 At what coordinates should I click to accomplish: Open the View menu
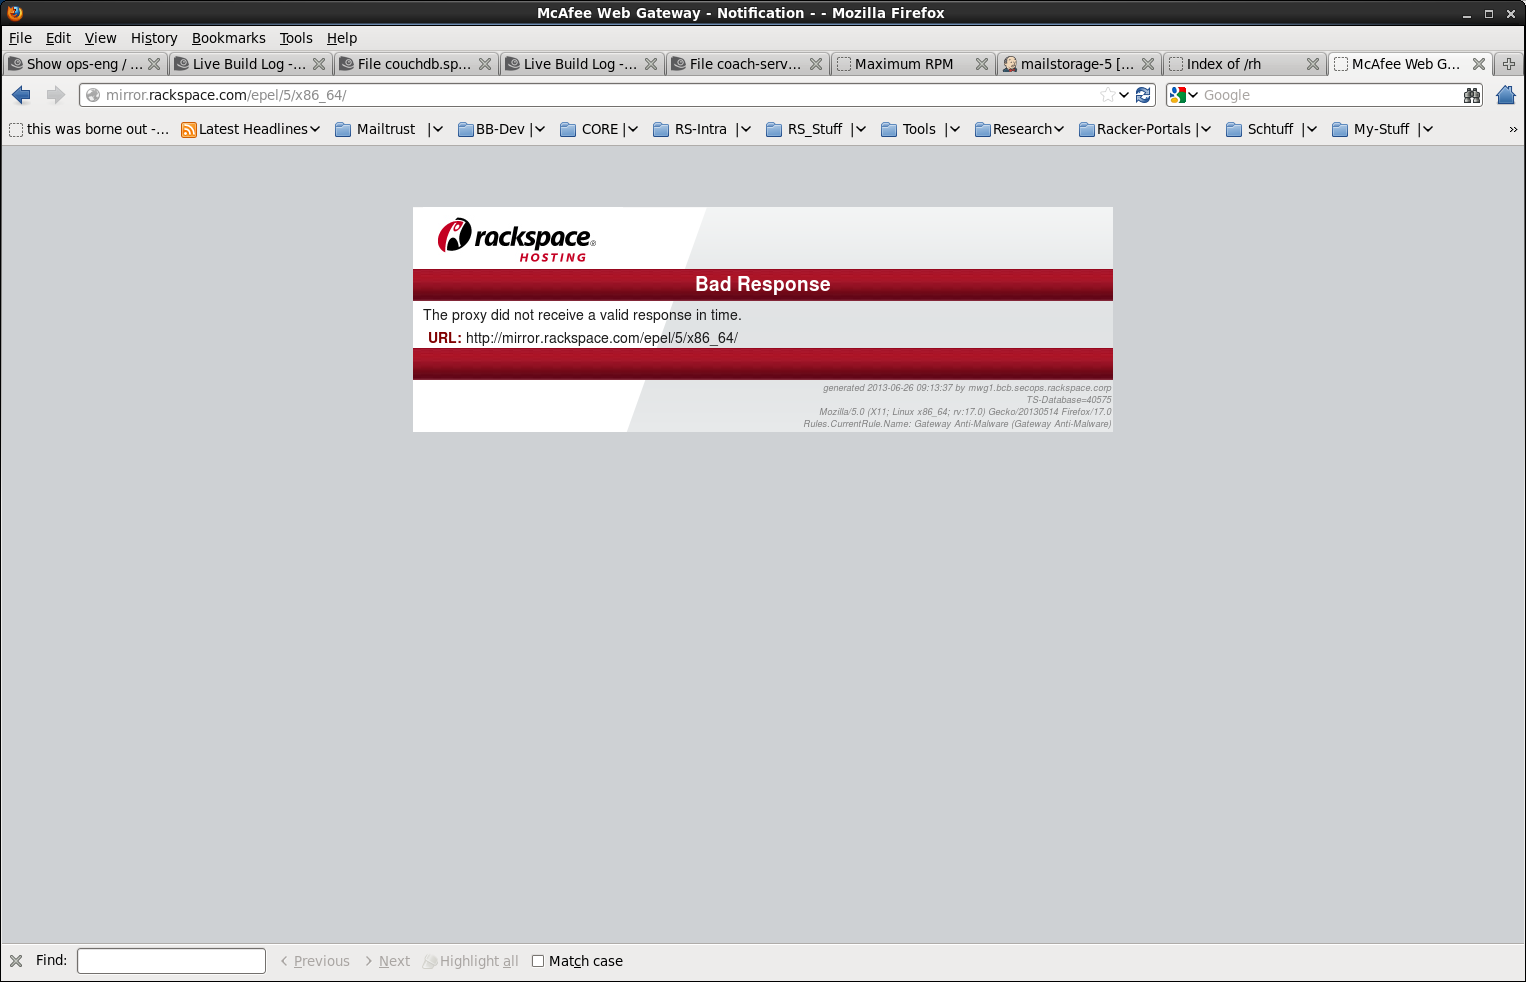100,38
